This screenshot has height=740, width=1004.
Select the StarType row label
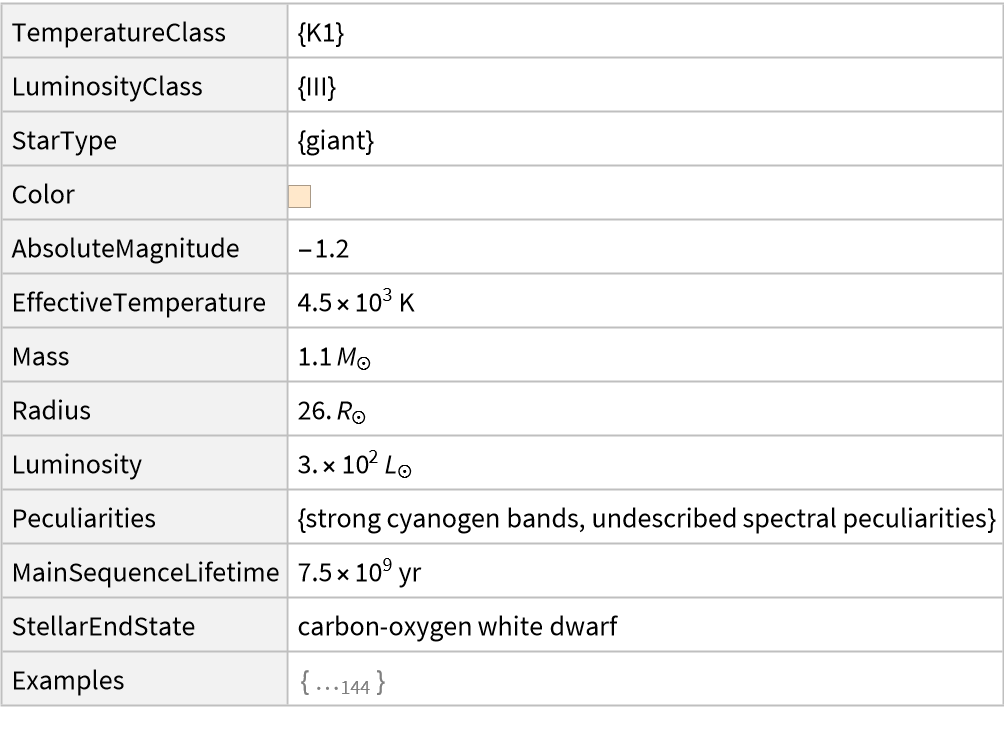(64, 141)
